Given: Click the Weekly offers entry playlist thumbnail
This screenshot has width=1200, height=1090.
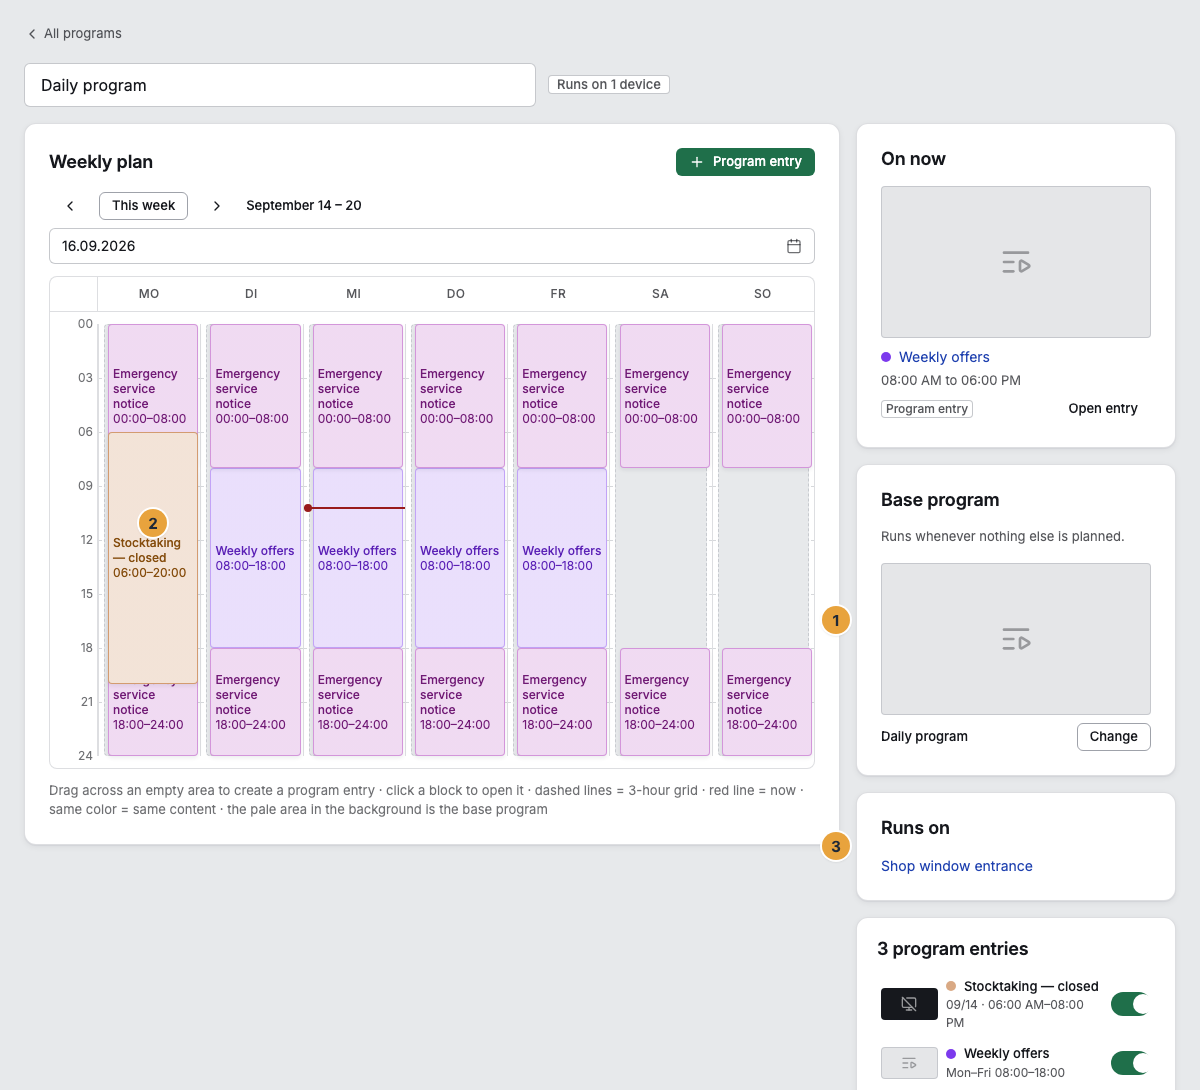Looking at the screenshot, I should click(909, 1063).
